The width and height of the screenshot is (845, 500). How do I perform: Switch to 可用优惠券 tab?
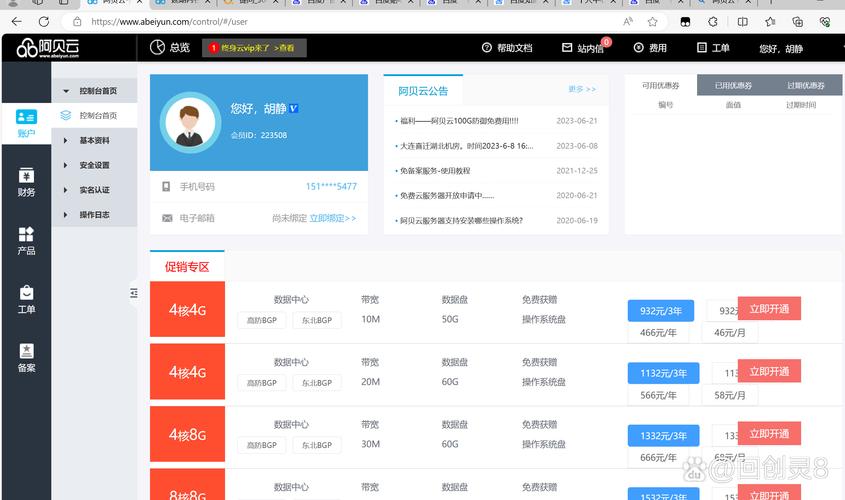tap(661, 85)
